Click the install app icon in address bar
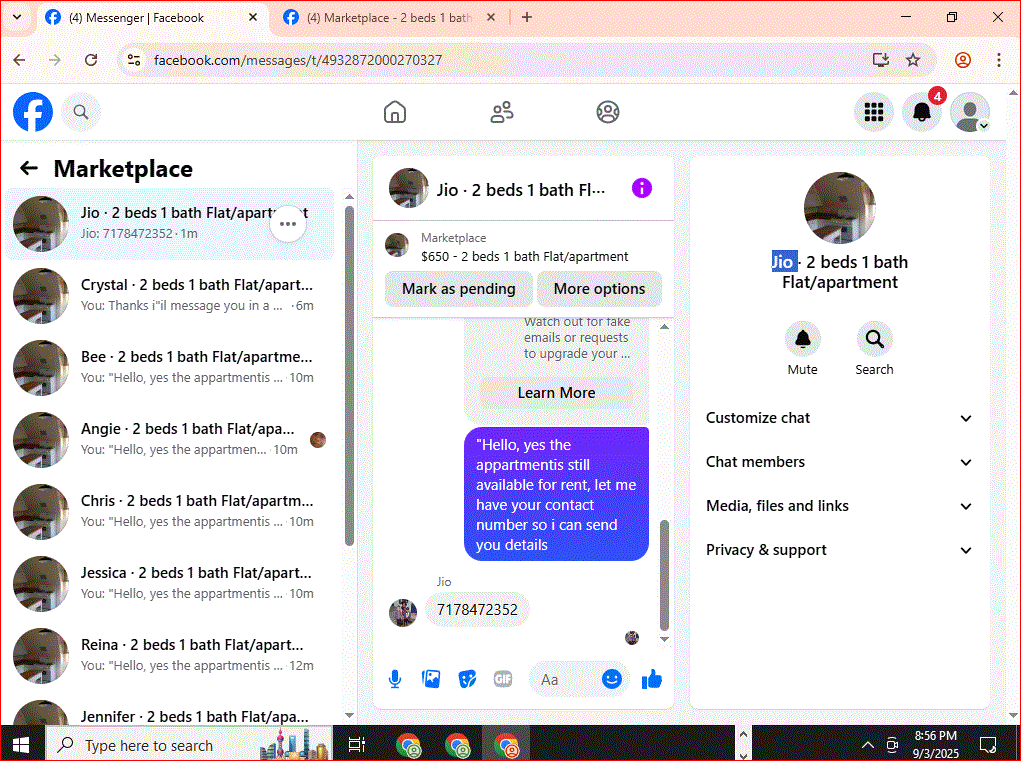1021x761 pixels. (x=880, y=60)
